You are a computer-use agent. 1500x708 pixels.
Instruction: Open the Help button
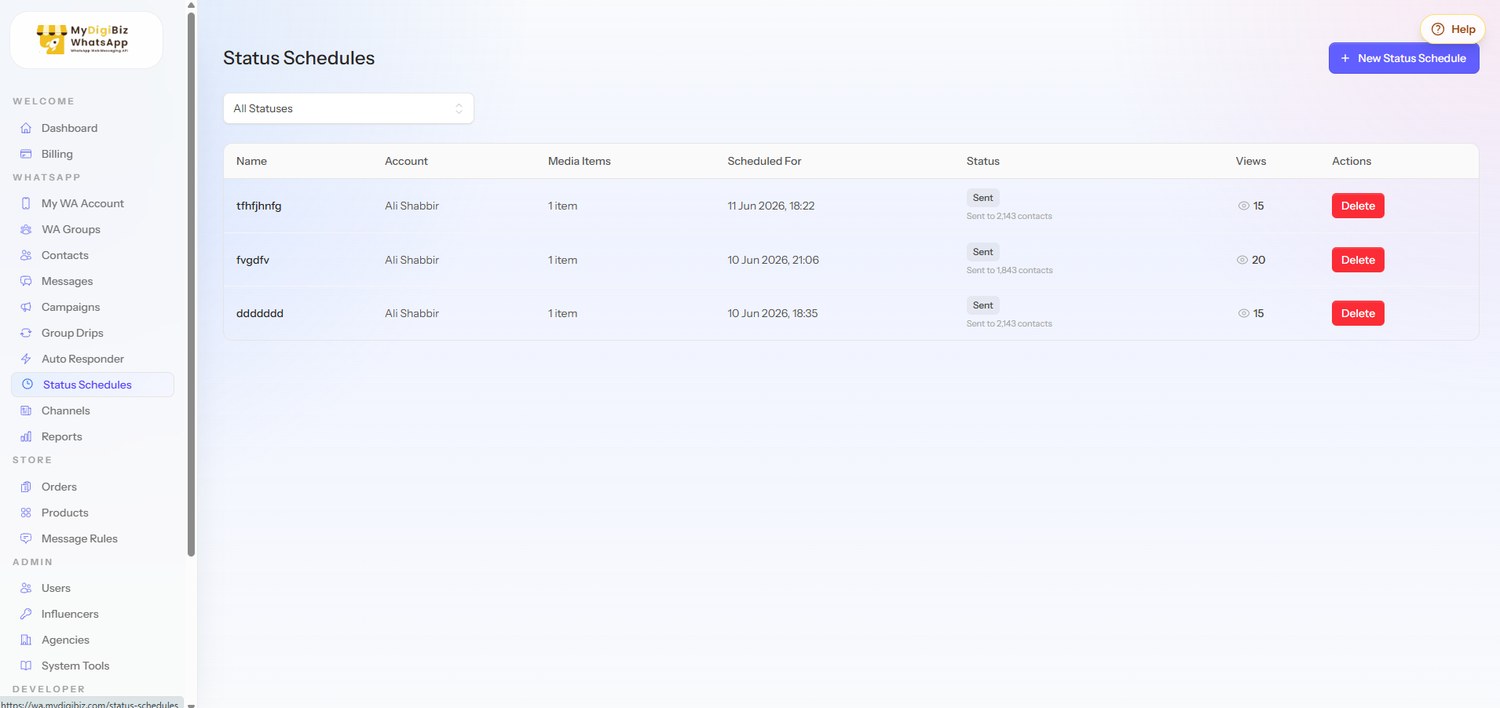click(1453, 29)
